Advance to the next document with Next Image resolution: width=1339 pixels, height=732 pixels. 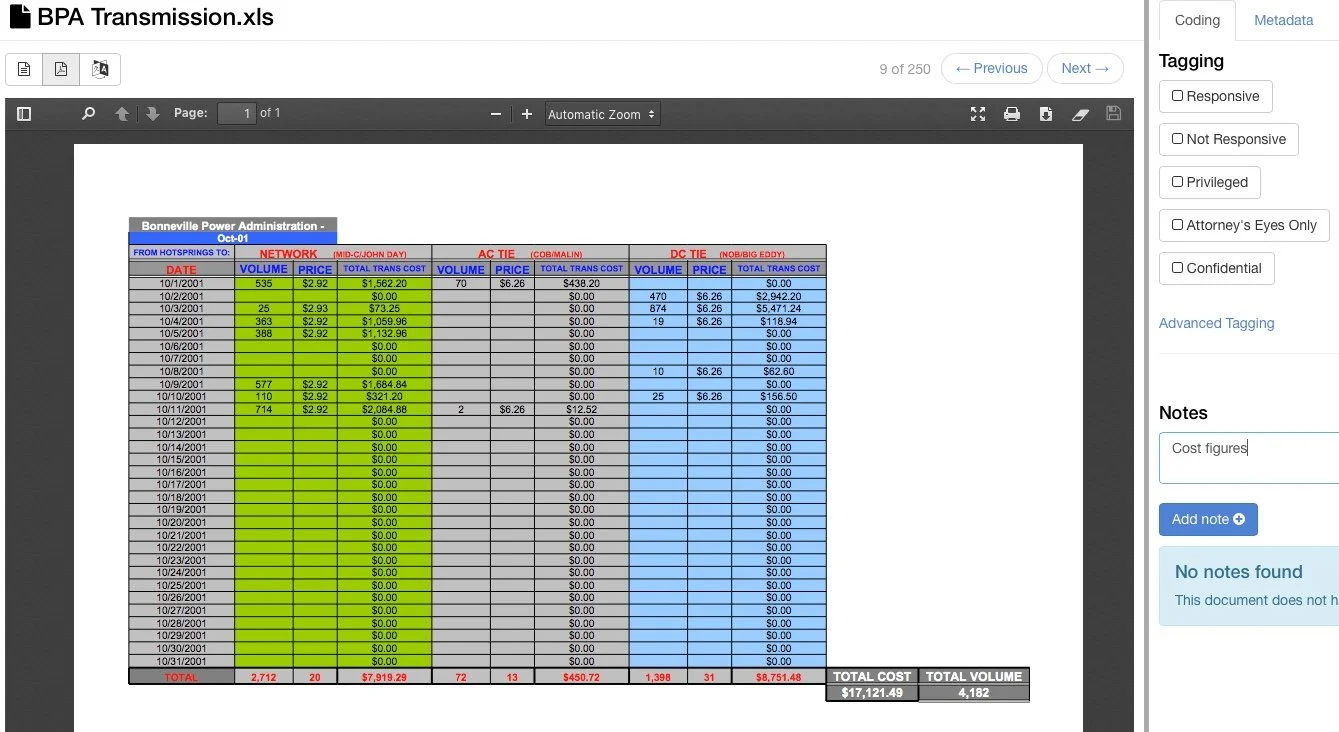[1085, 68]
